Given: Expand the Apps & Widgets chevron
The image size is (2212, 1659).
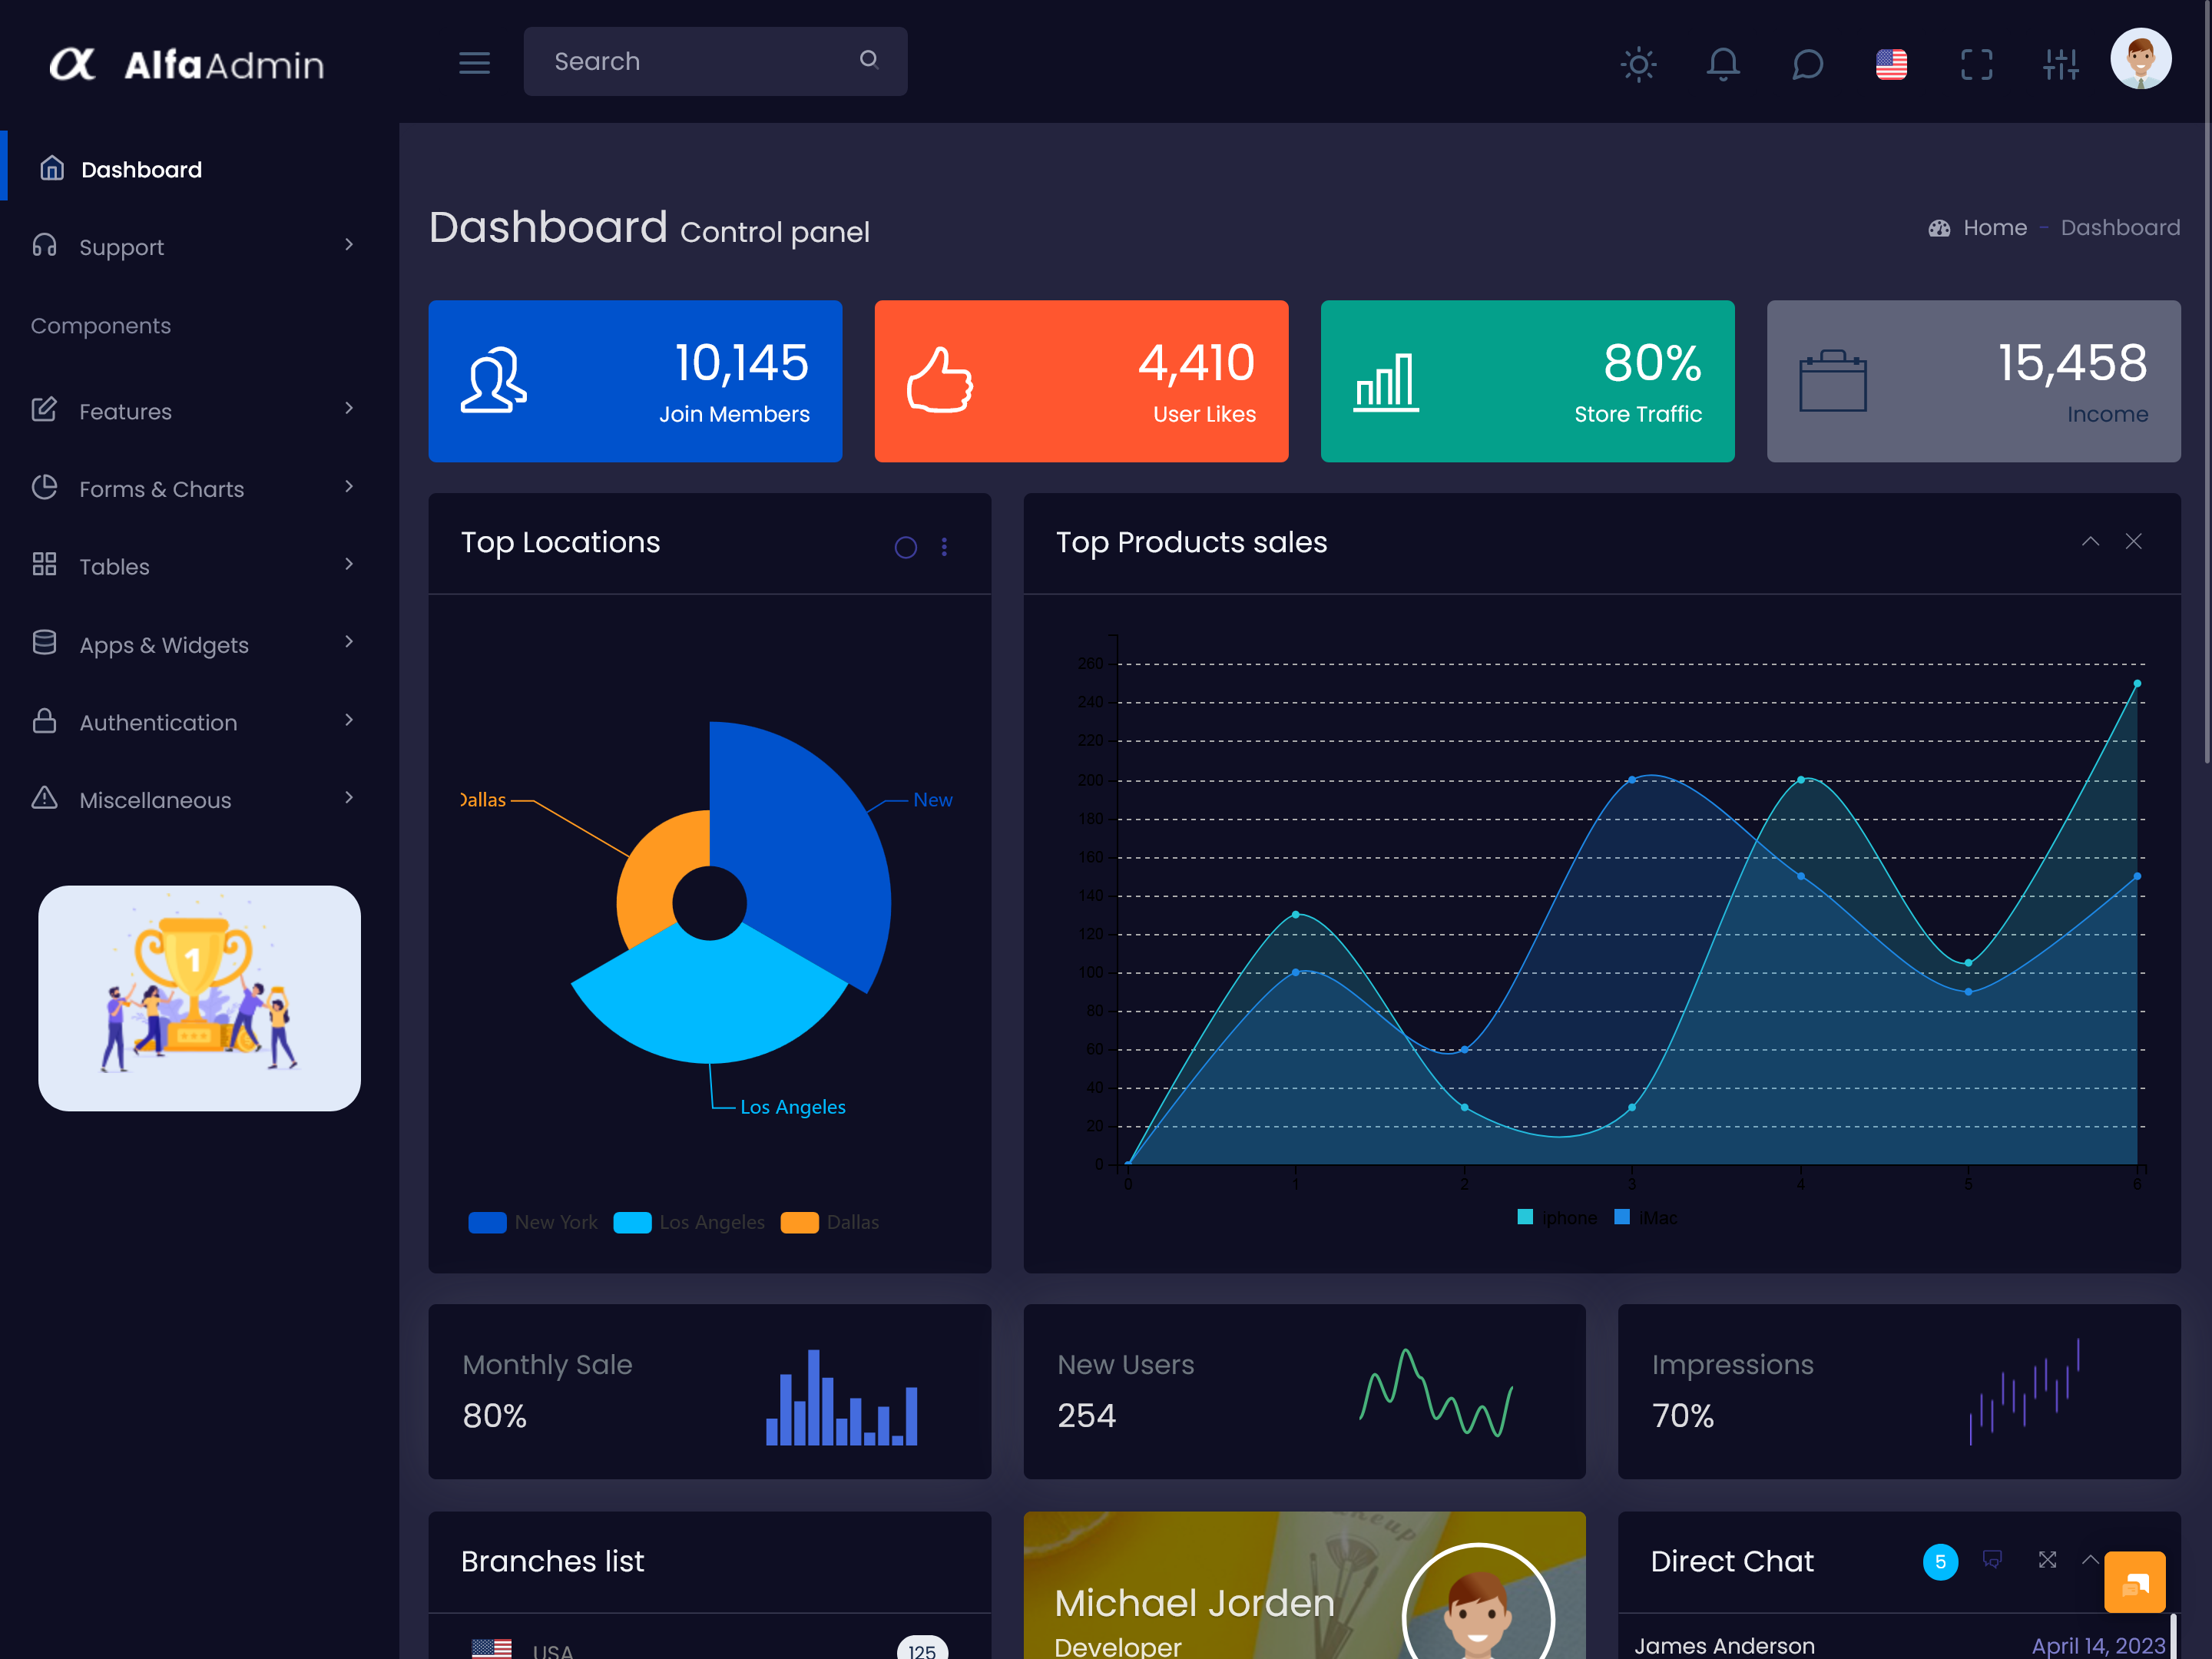Looking at the screenshot, I should coord(349,642).
